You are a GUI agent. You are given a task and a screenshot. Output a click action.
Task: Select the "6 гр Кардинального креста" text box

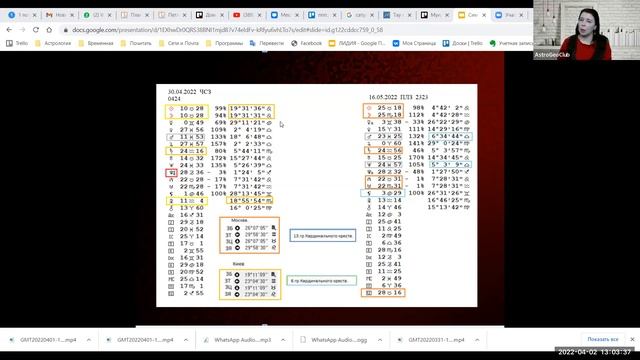tap(322, 281)
